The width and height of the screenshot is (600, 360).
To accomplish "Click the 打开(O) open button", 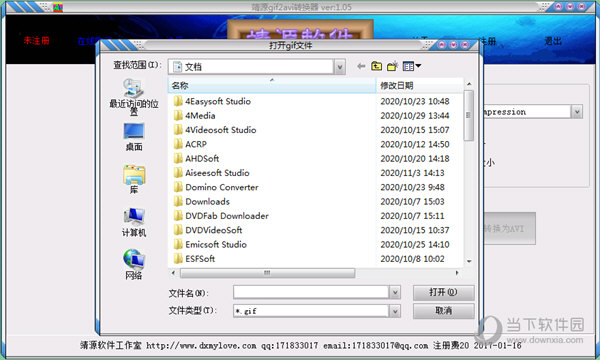I will [443, 293].
